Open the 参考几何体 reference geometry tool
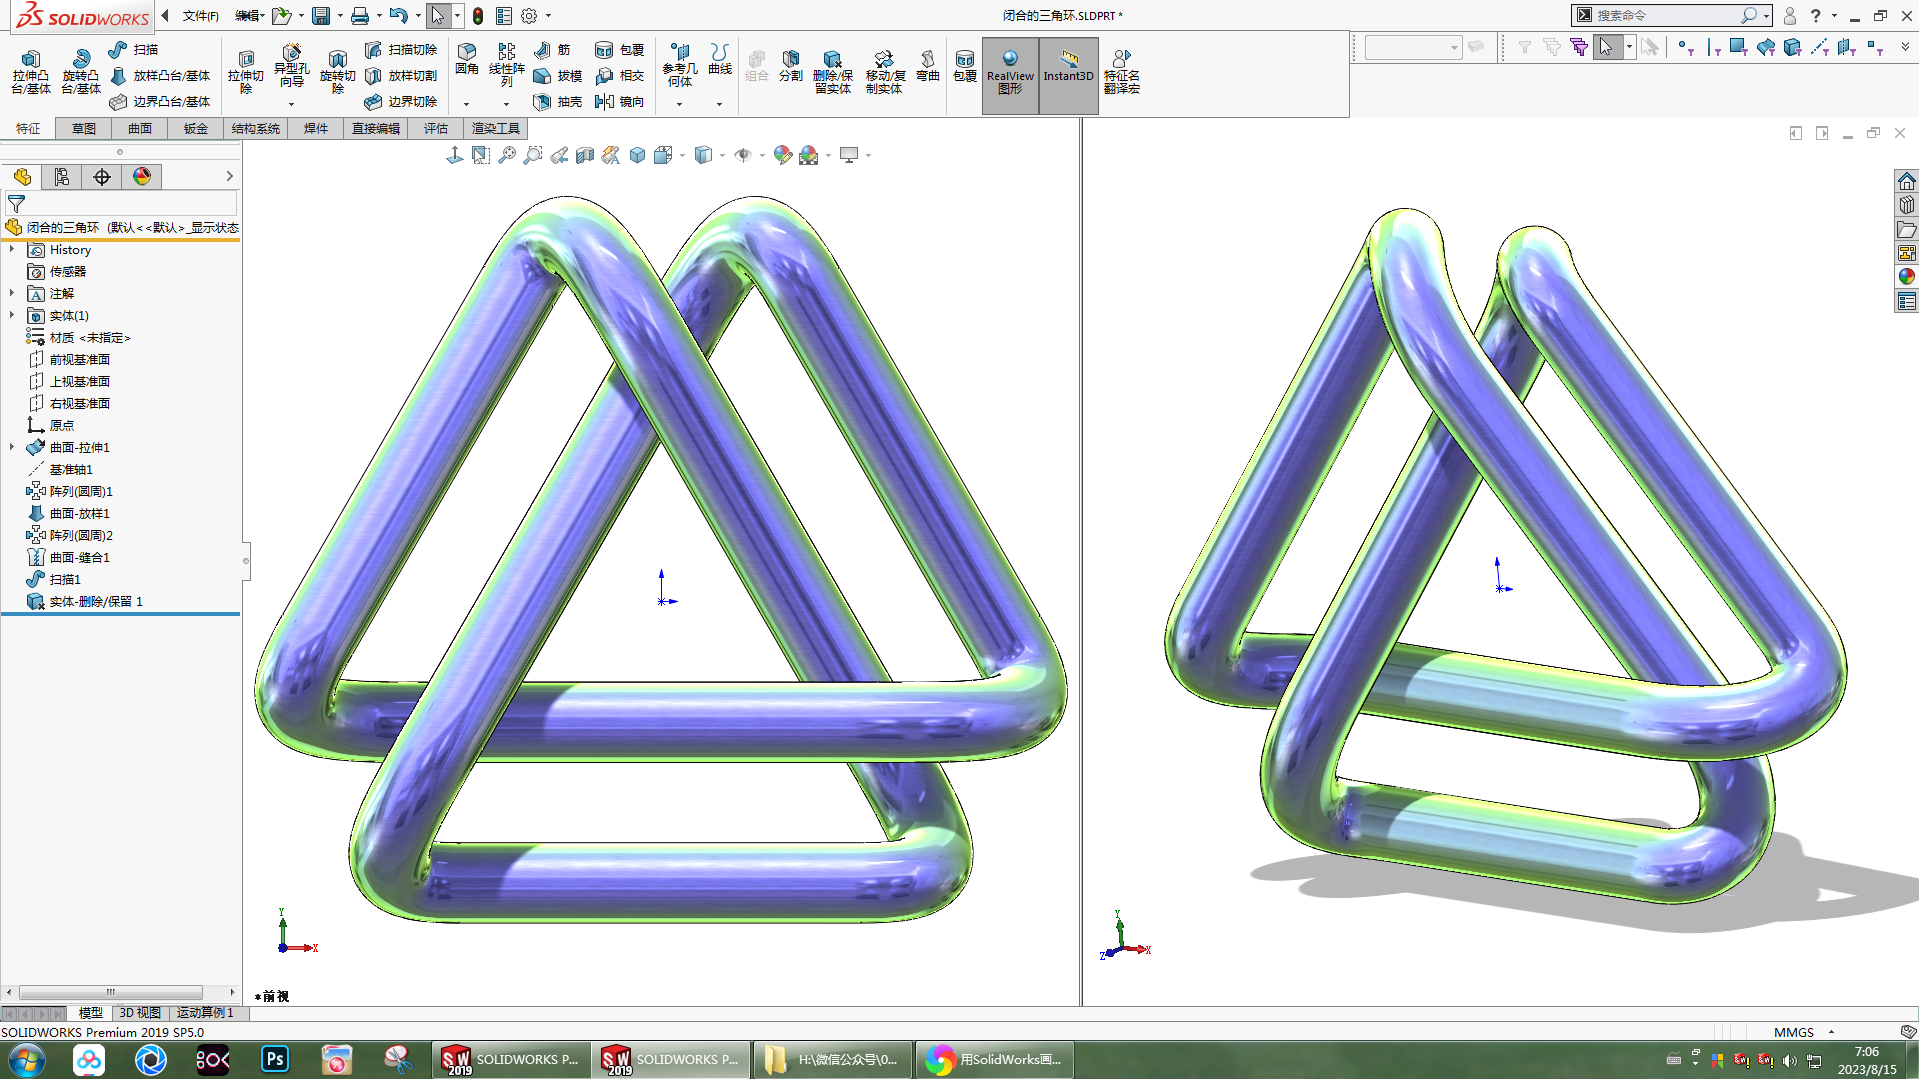 point(679,64)
